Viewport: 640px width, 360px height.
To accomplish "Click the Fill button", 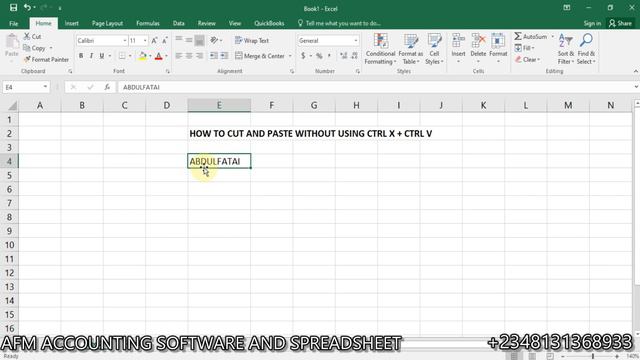I will [524, 48].
